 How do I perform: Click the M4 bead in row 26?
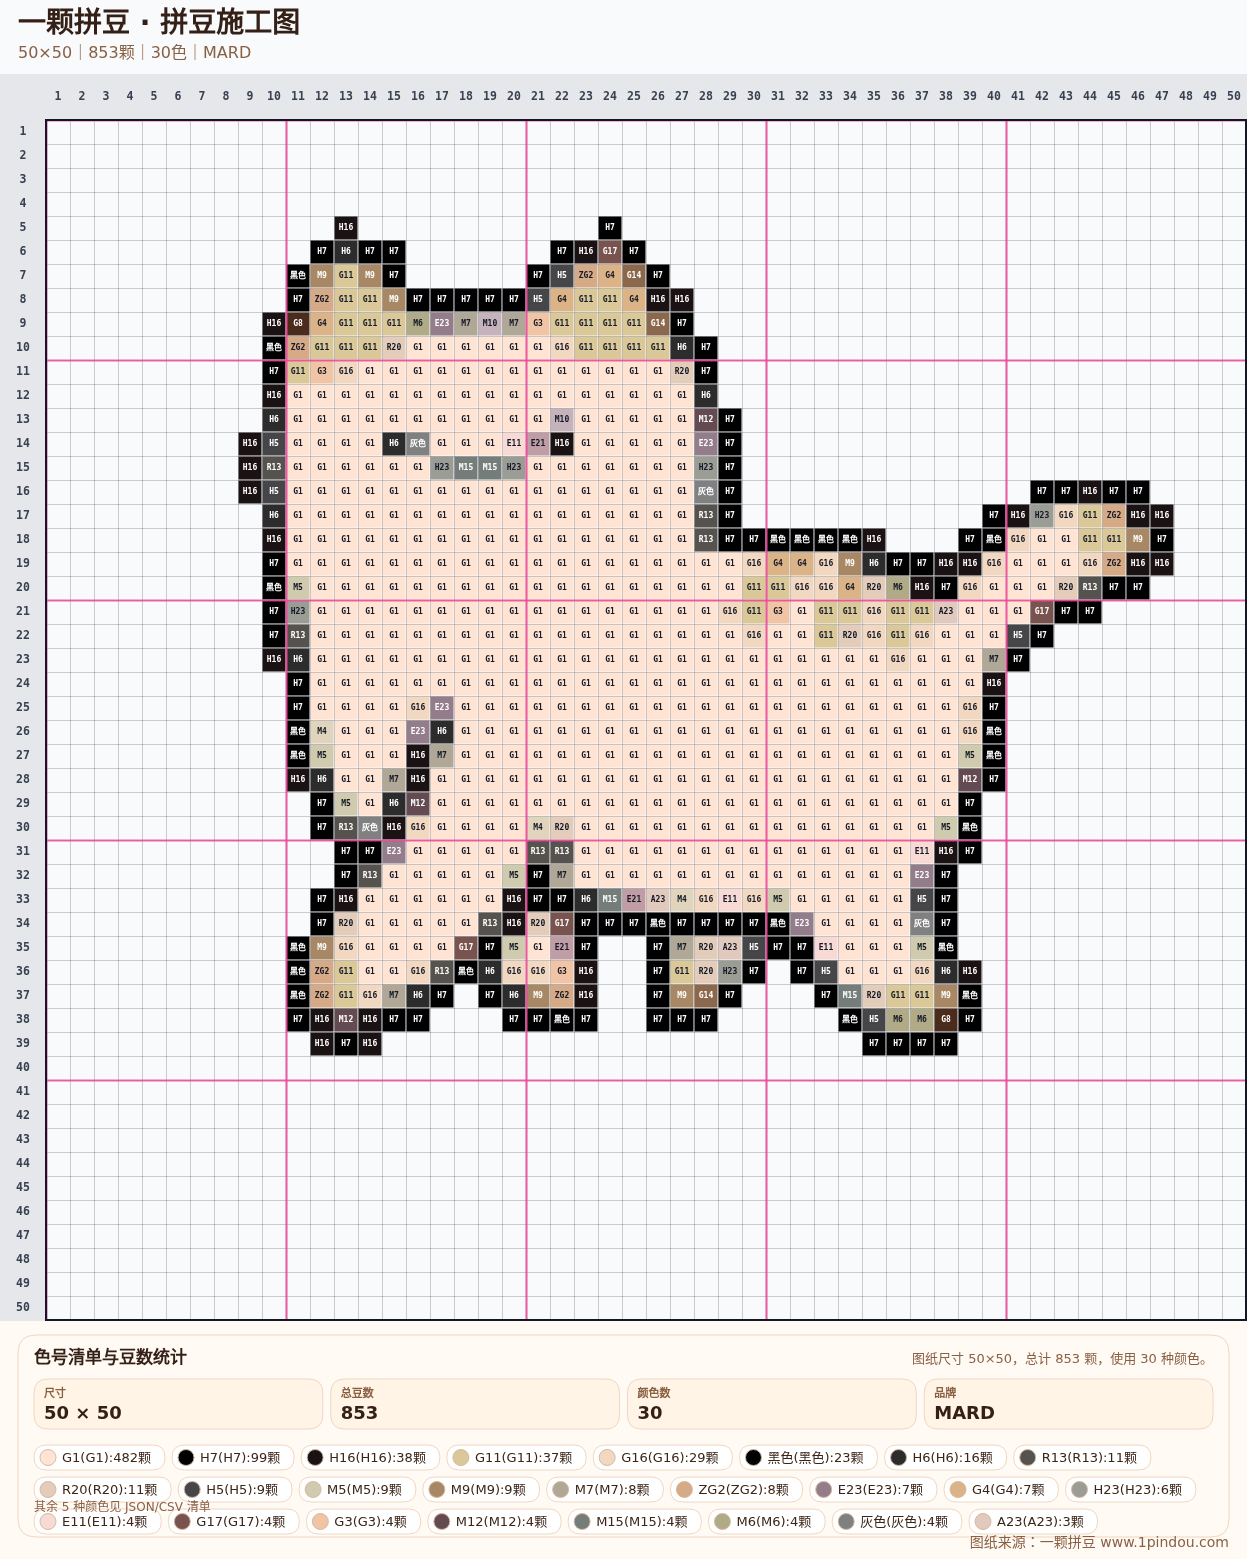coord(322,731)
